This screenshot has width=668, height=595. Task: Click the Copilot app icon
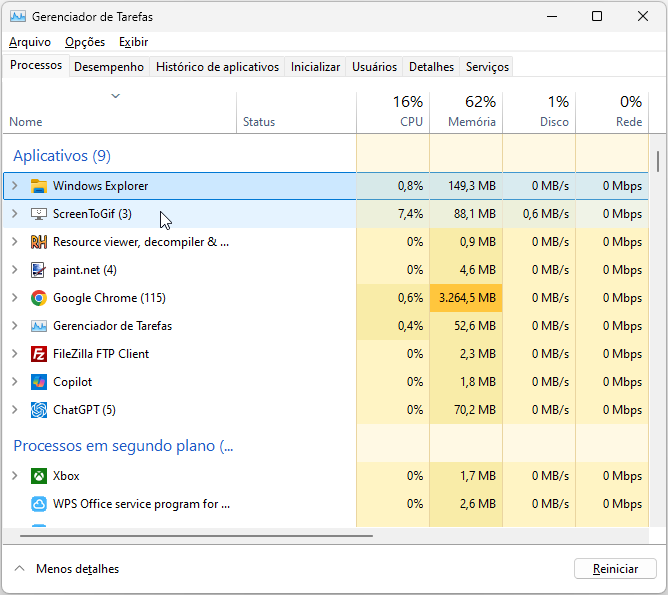pyautogui.click(x=39, y=382)
